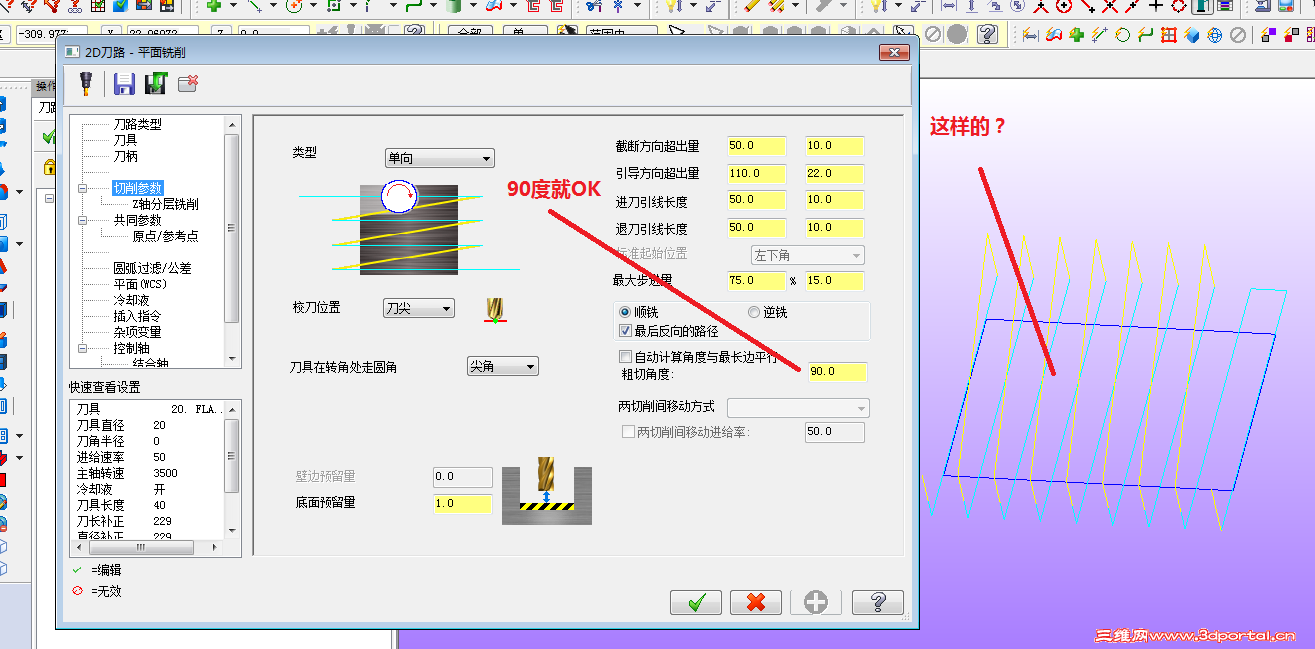This screenshot has height=649, width=1315.
Task: Click the 底面预留量 field showing 1.0
Action: 463,504
